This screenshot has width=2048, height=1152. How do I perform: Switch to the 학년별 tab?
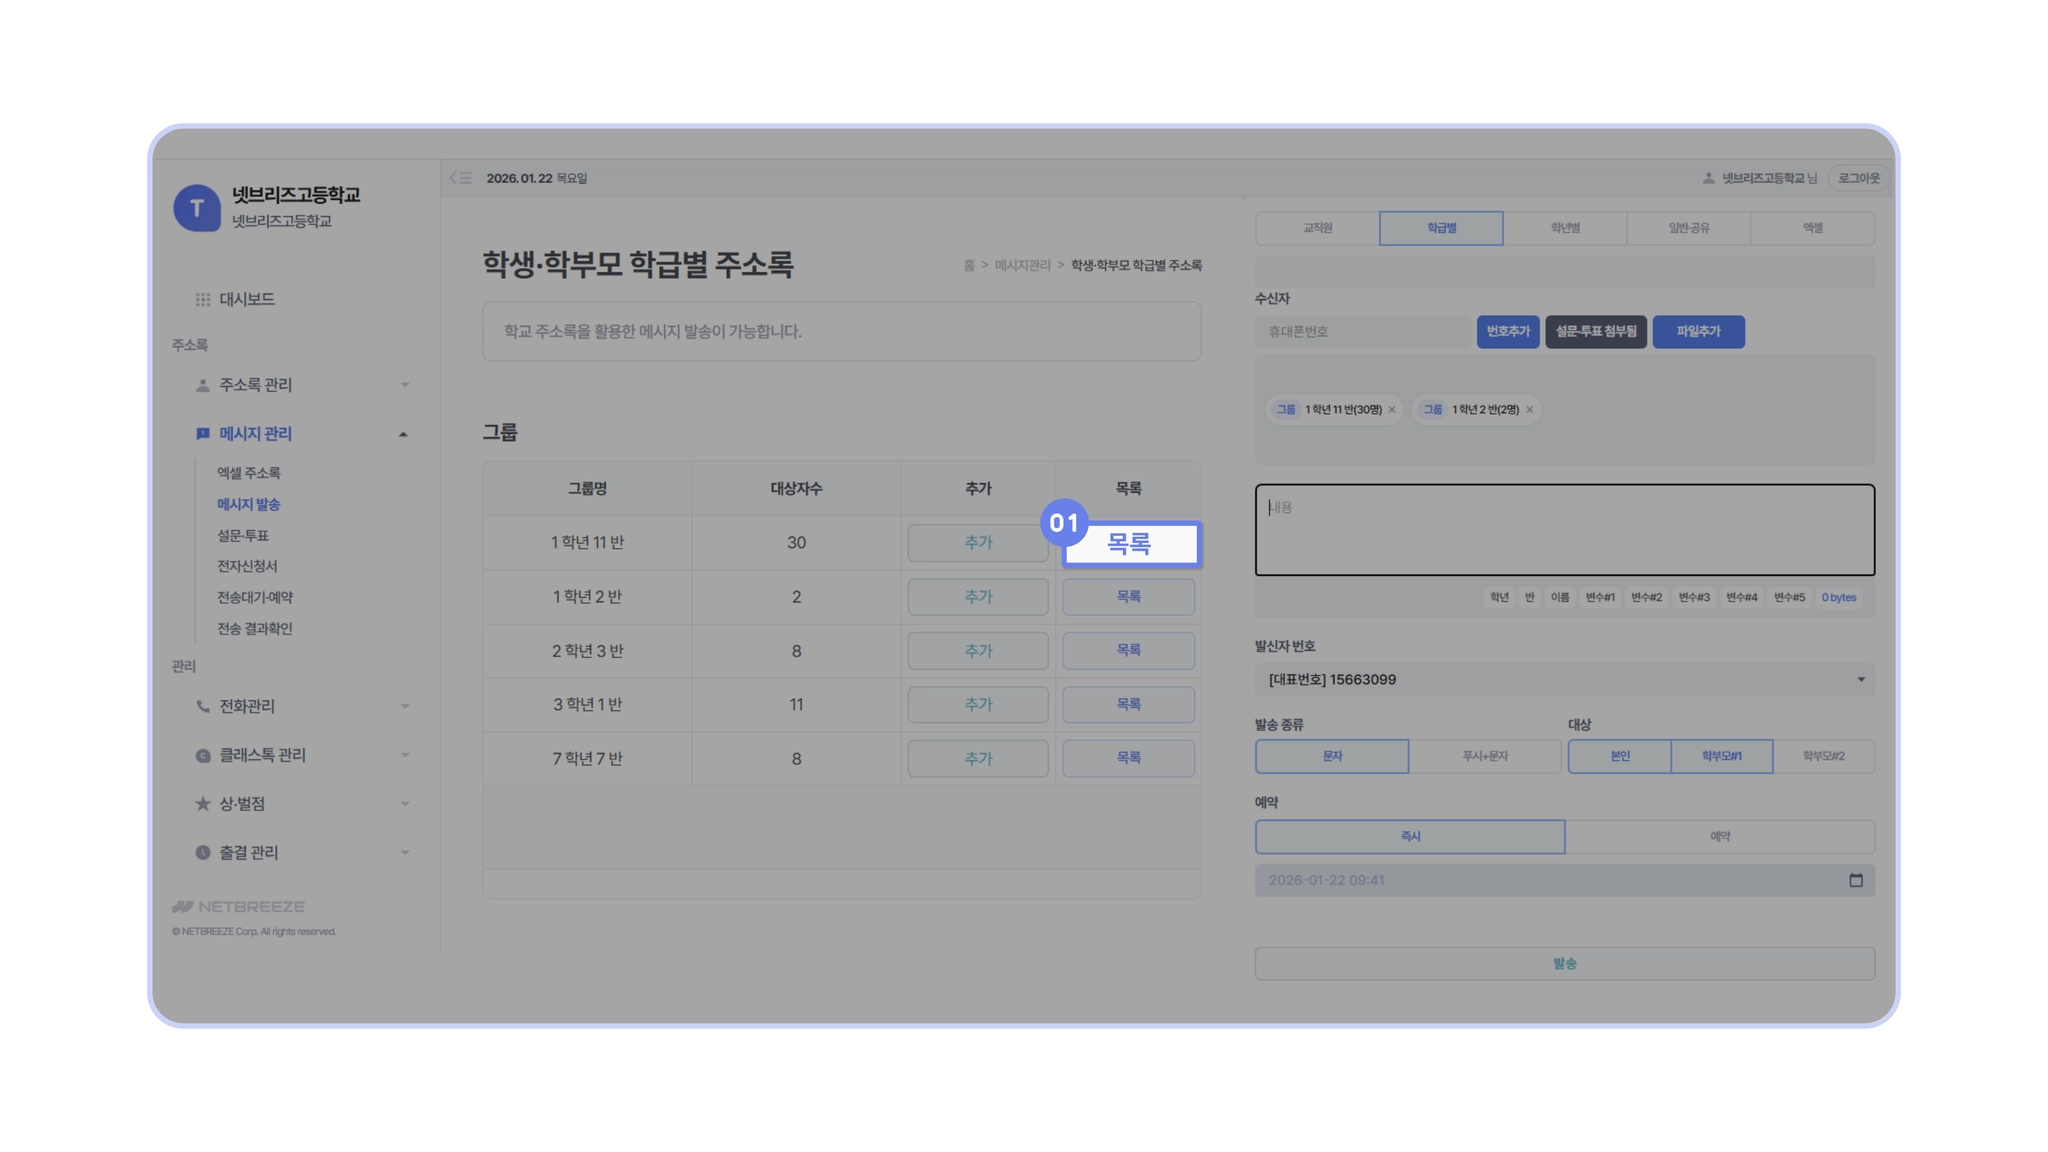coord(1564,228)
